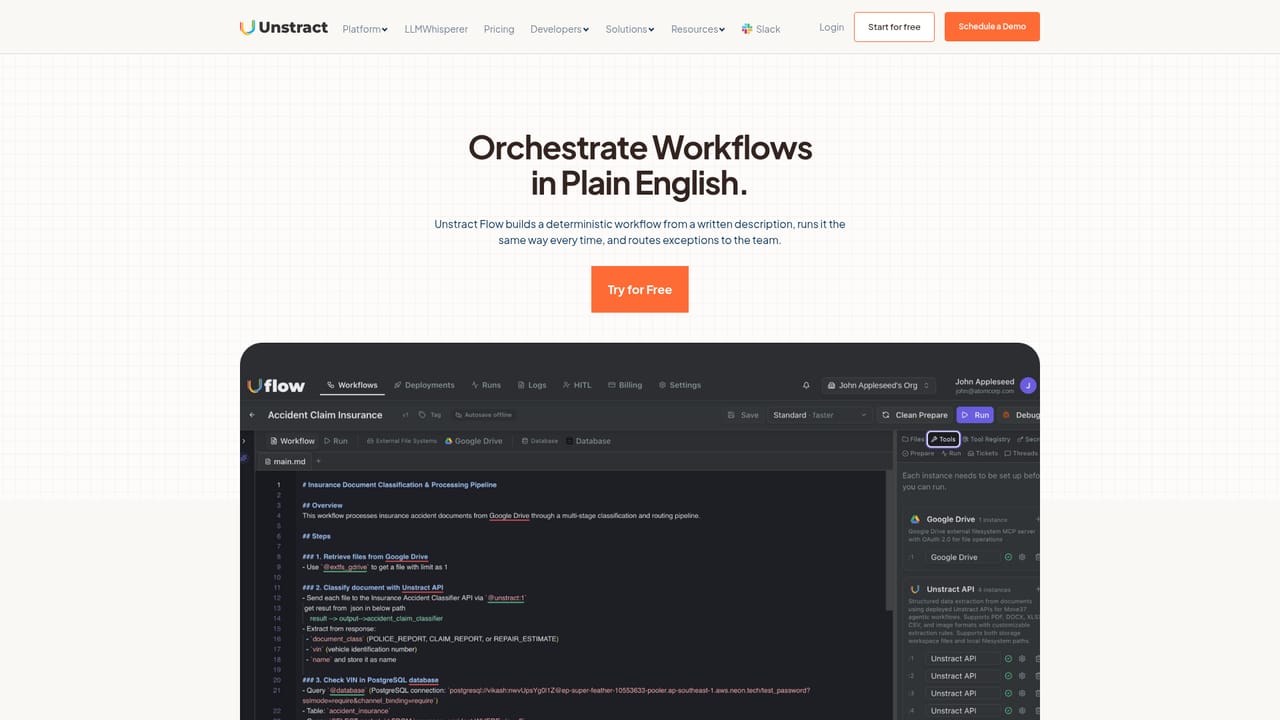This screenshot has width=1280, height=720.
Task: Open the Resources dropdown menu
Action: [698, 29]
